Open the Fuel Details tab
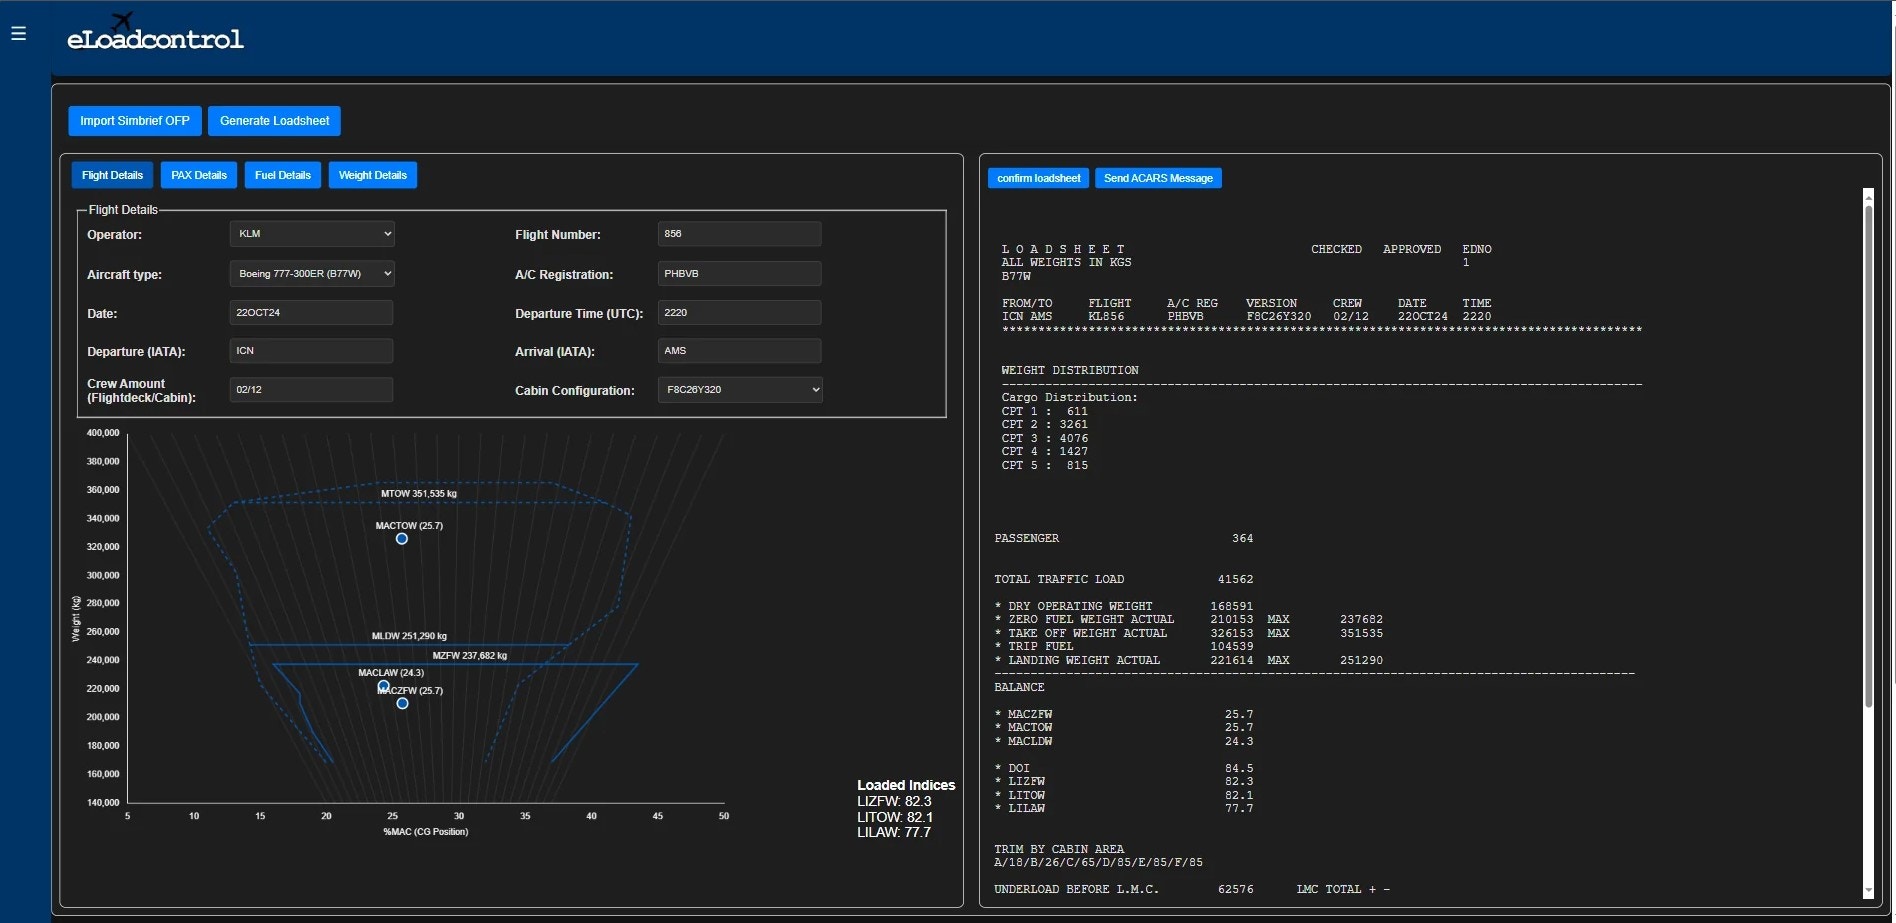This screenshot has width=1896, height=923. tap(283, 175)
